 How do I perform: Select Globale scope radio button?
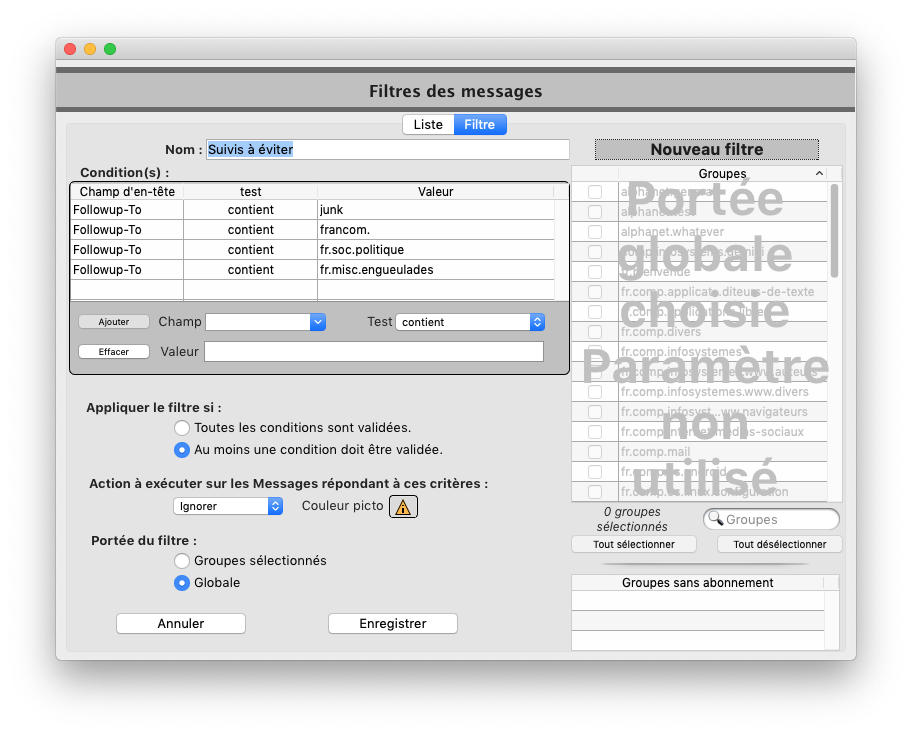[181, 583]
